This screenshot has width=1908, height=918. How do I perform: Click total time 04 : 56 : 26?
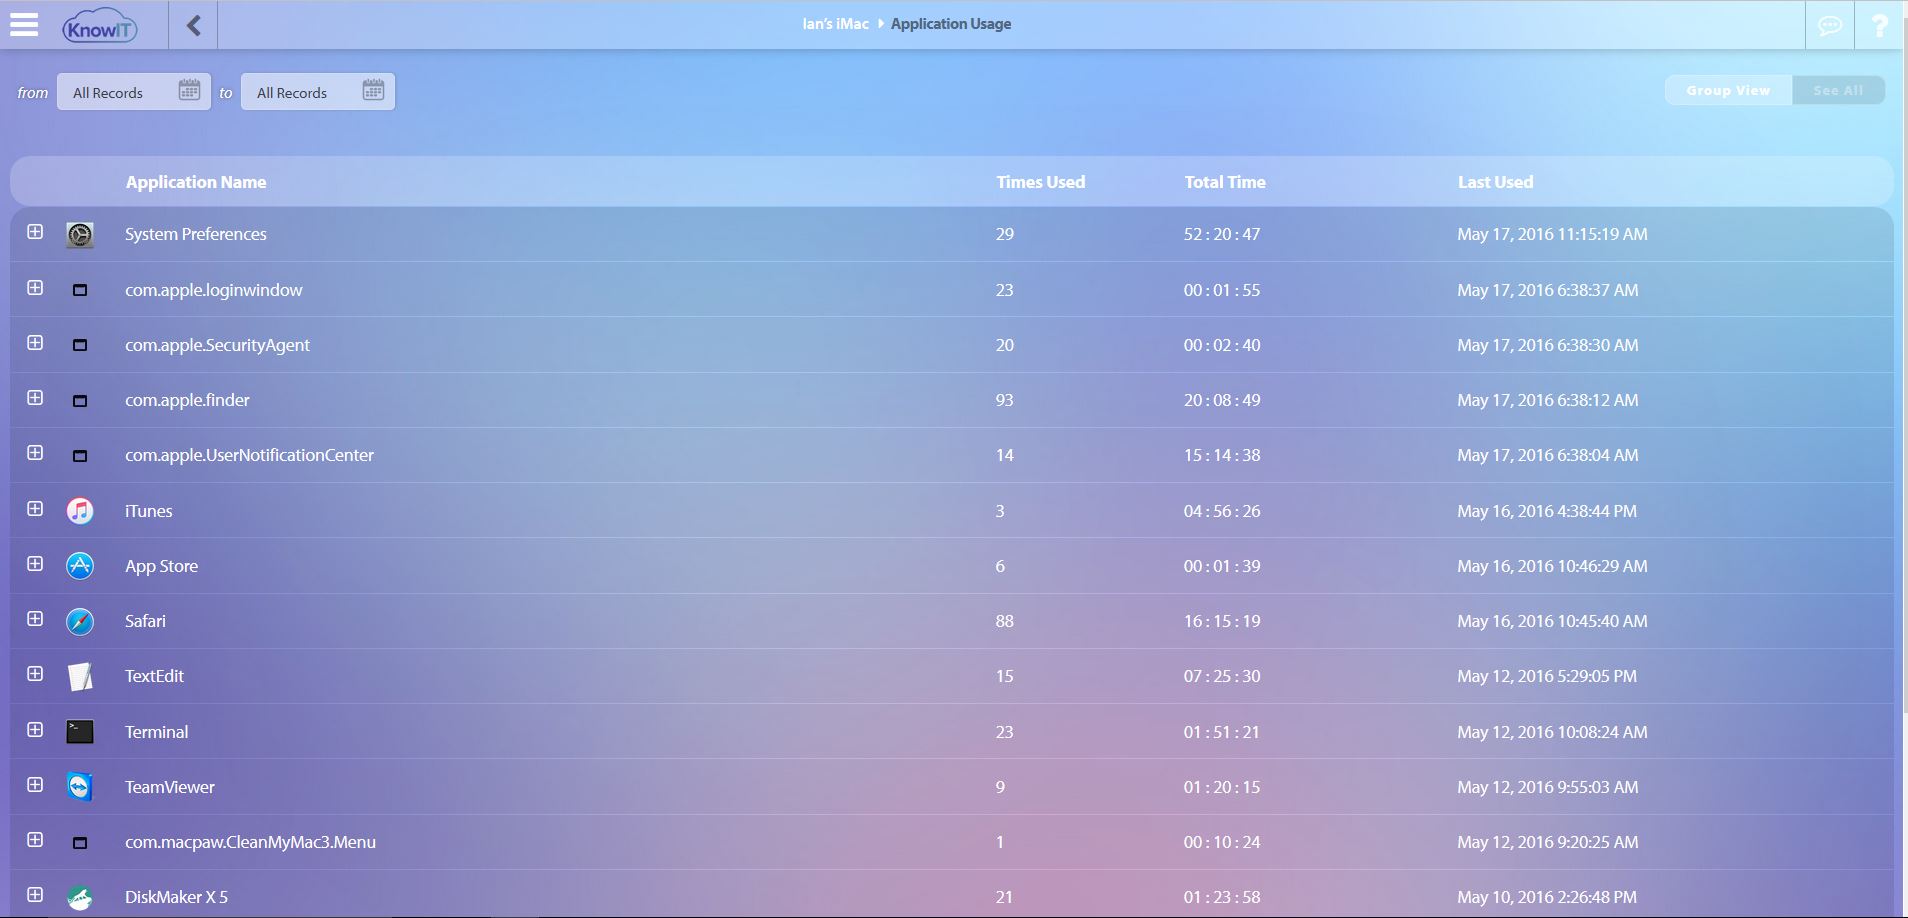click(x=1222, y=511)
